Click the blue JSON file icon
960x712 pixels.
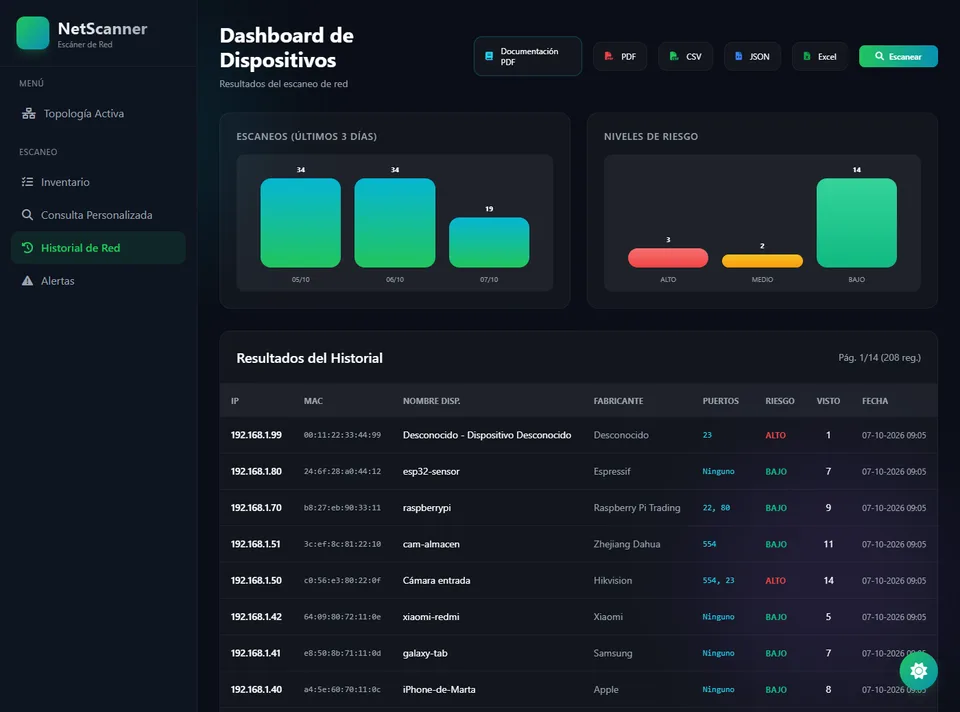coord(738,56)
